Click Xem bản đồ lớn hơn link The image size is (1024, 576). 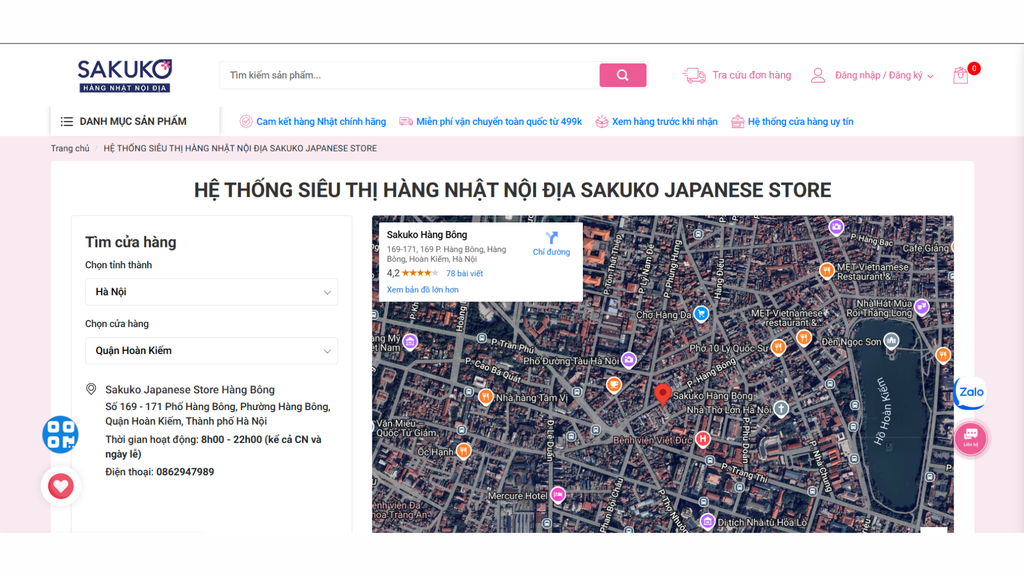(423, 290)
